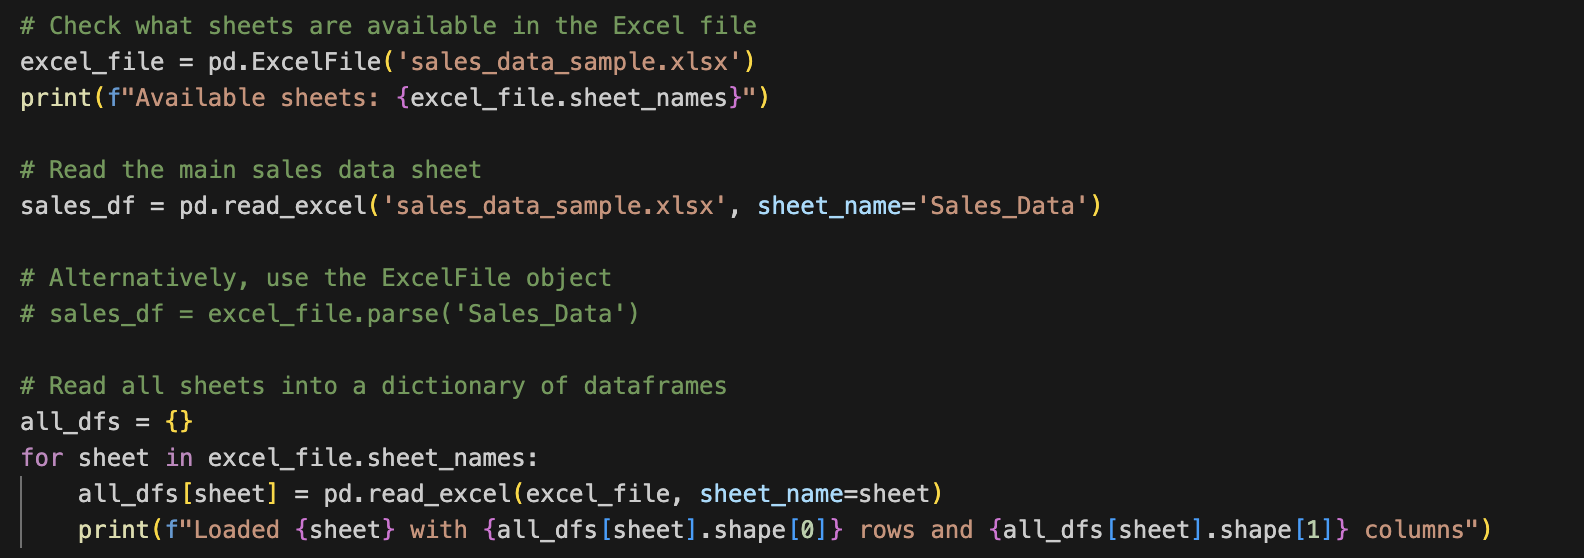Click the sales_df variable assignment
Image resolution: width=1584 pixels, height=558 pixels.
[77, 206]
